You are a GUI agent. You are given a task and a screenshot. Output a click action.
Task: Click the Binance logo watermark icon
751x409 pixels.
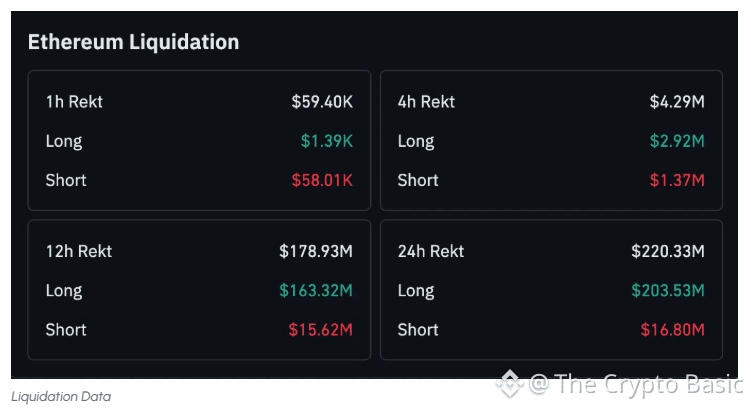[x=509, y=384]
